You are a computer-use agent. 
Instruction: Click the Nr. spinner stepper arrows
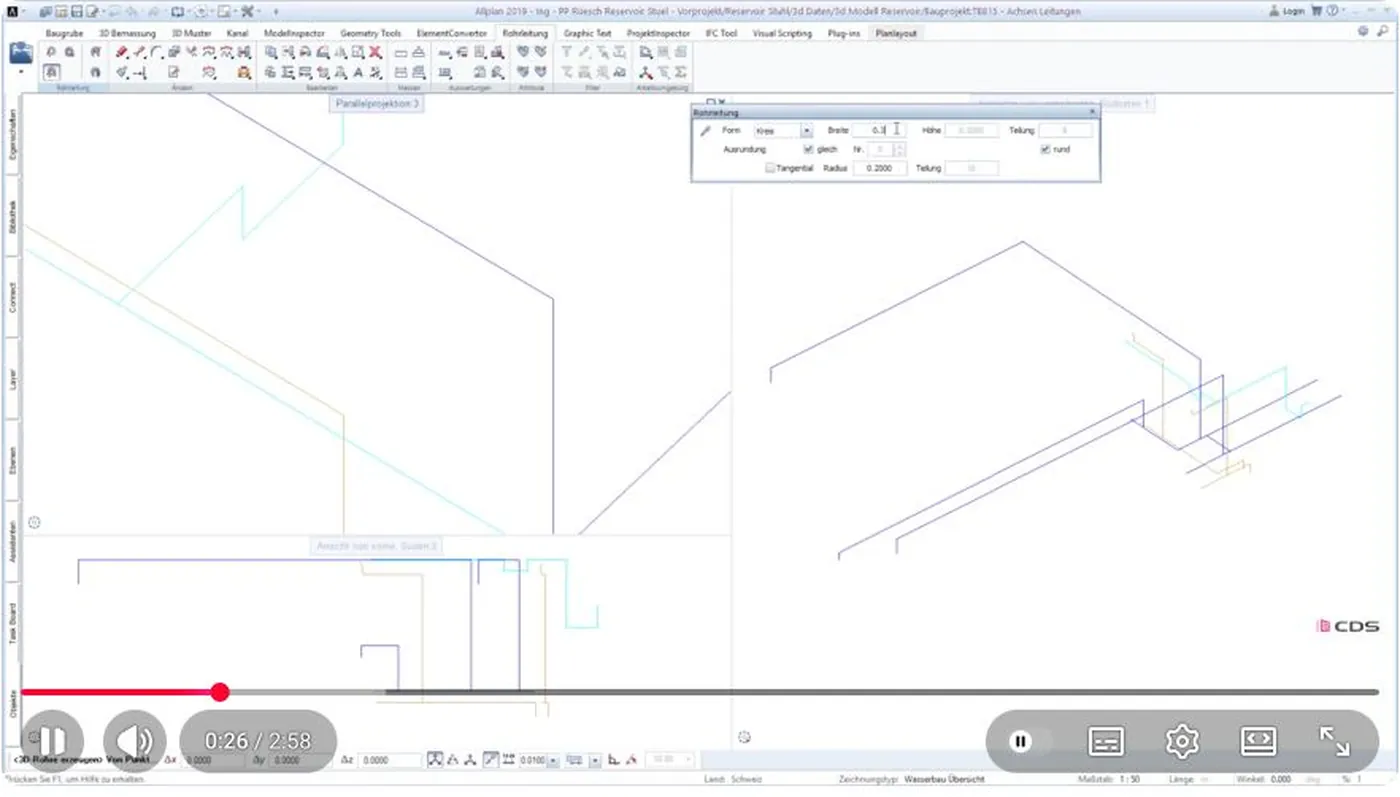coord(899,149)
